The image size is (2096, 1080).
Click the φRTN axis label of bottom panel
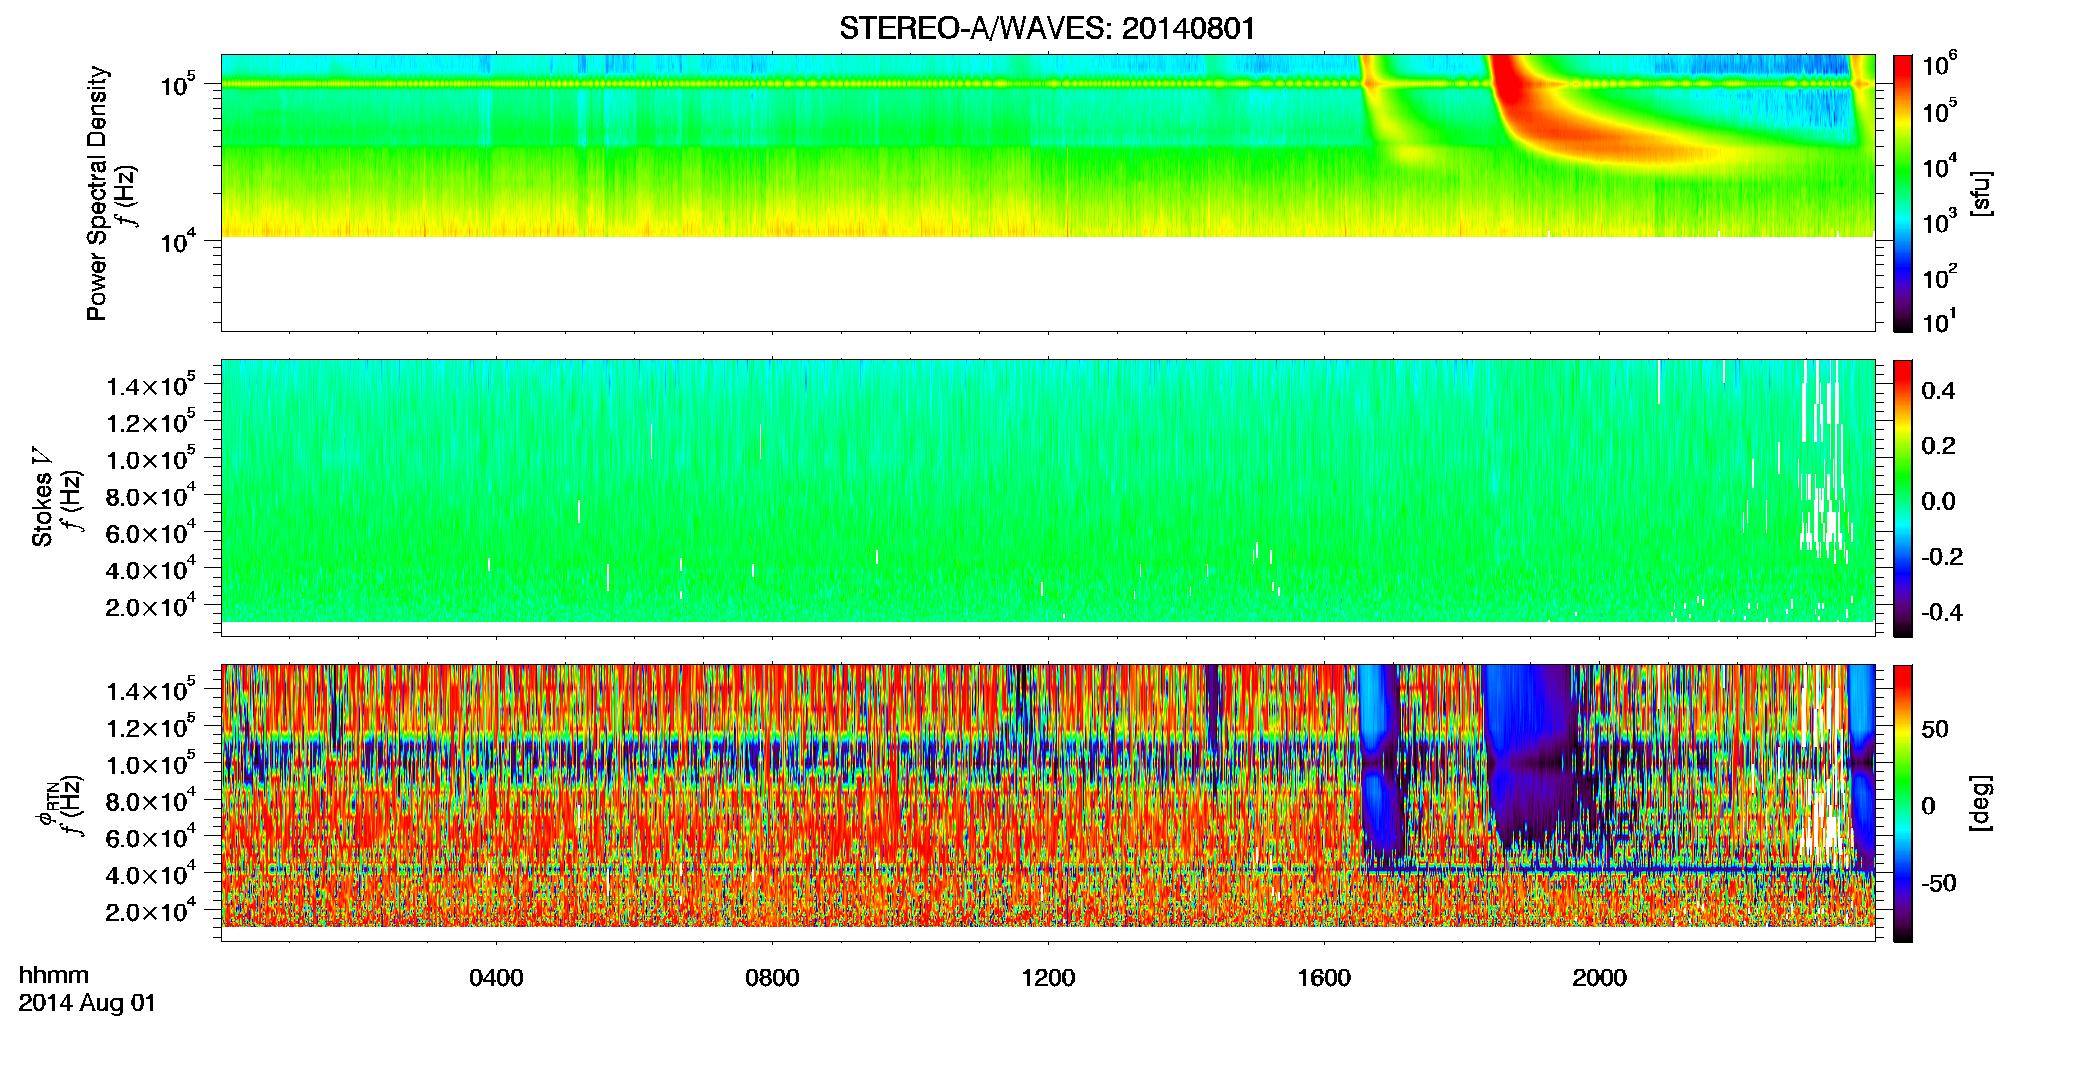[46, 805]
